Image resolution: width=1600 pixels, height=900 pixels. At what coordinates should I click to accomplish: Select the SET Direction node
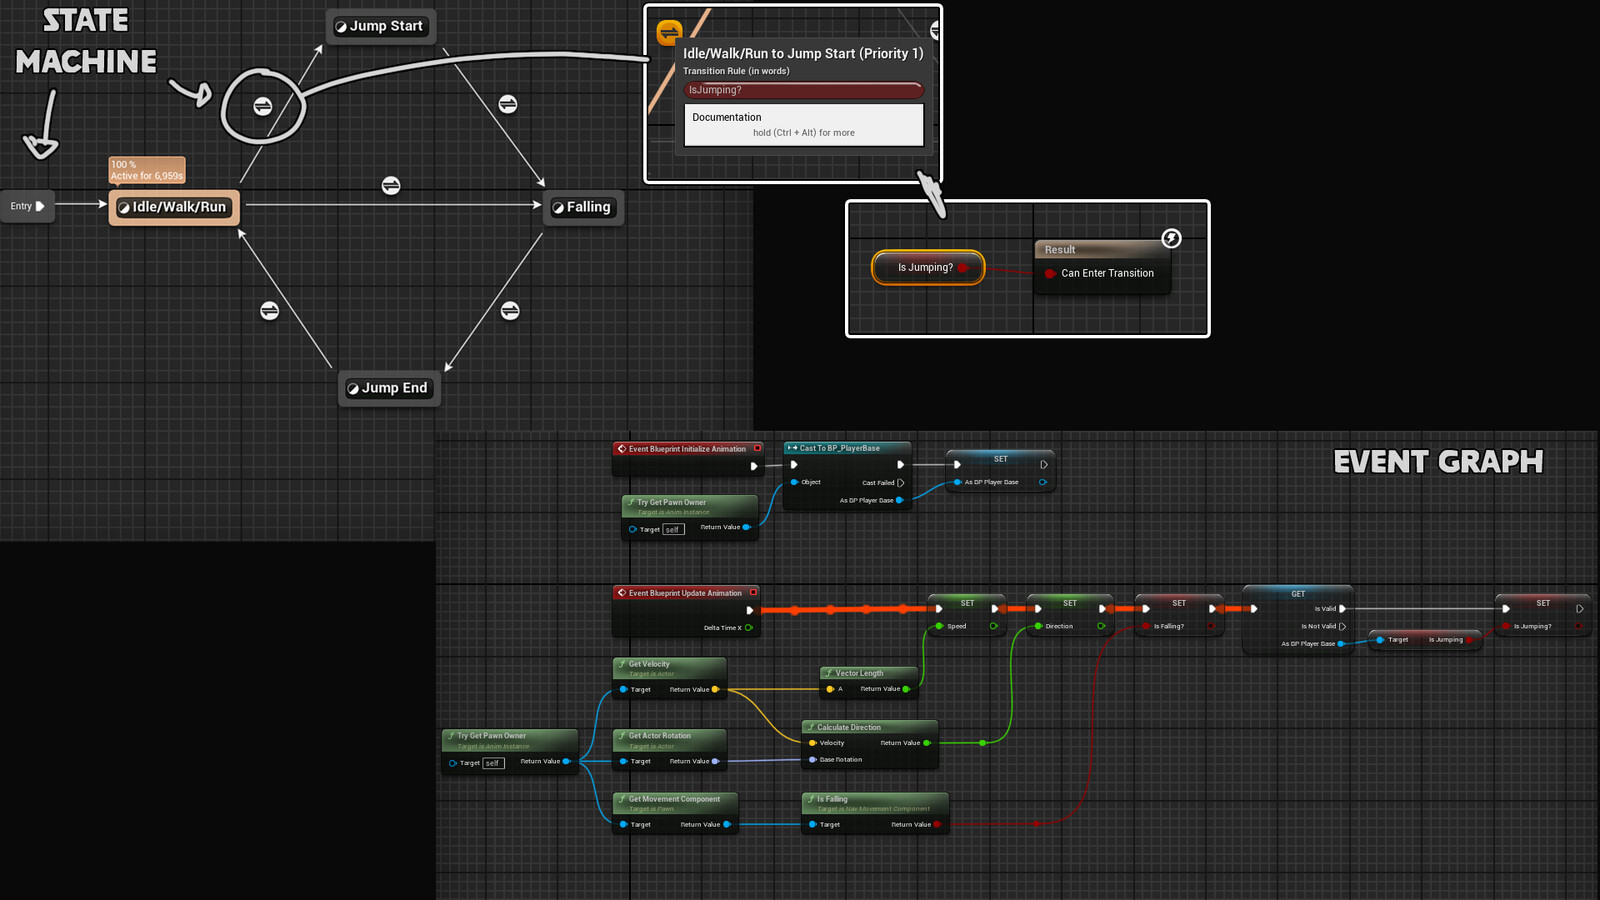point(1070,615)
